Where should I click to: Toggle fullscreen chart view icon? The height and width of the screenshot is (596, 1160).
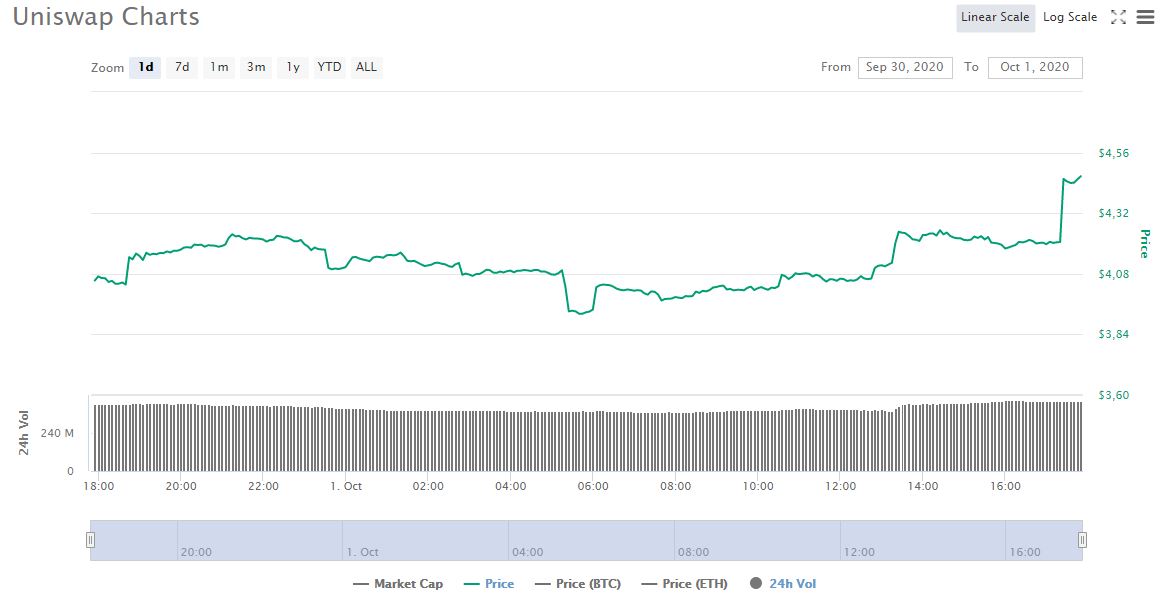(x=1118, y=17)
